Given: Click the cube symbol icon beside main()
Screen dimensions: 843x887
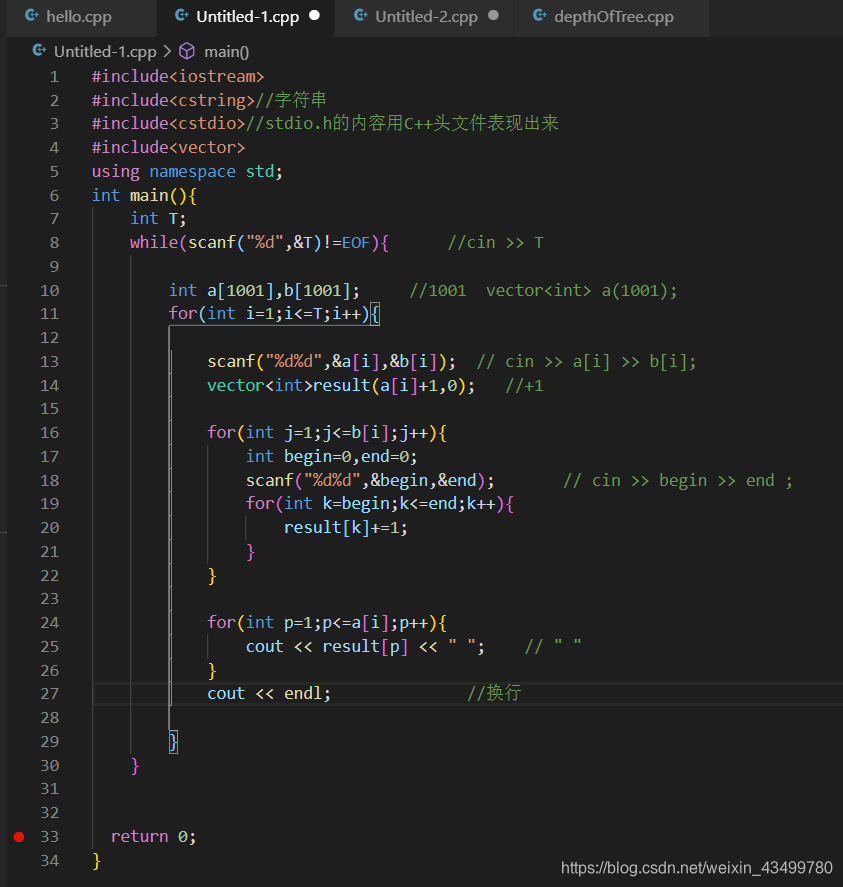Looking at the screenshot, I should coord(187,51).
